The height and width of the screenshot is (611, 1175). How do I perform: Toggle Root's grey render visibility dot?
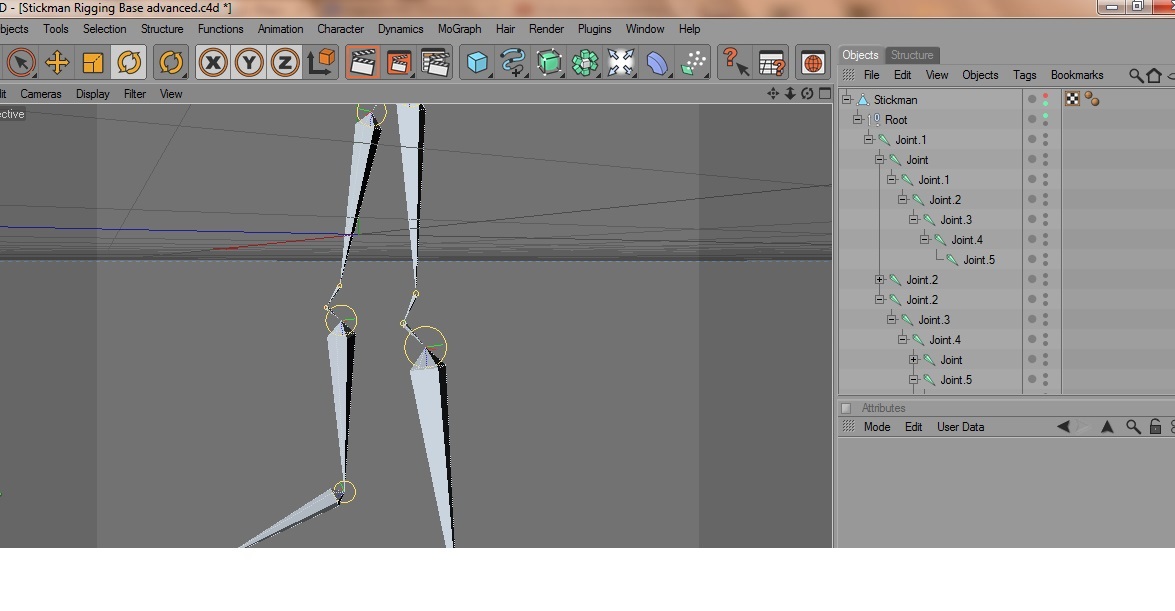1045,123
